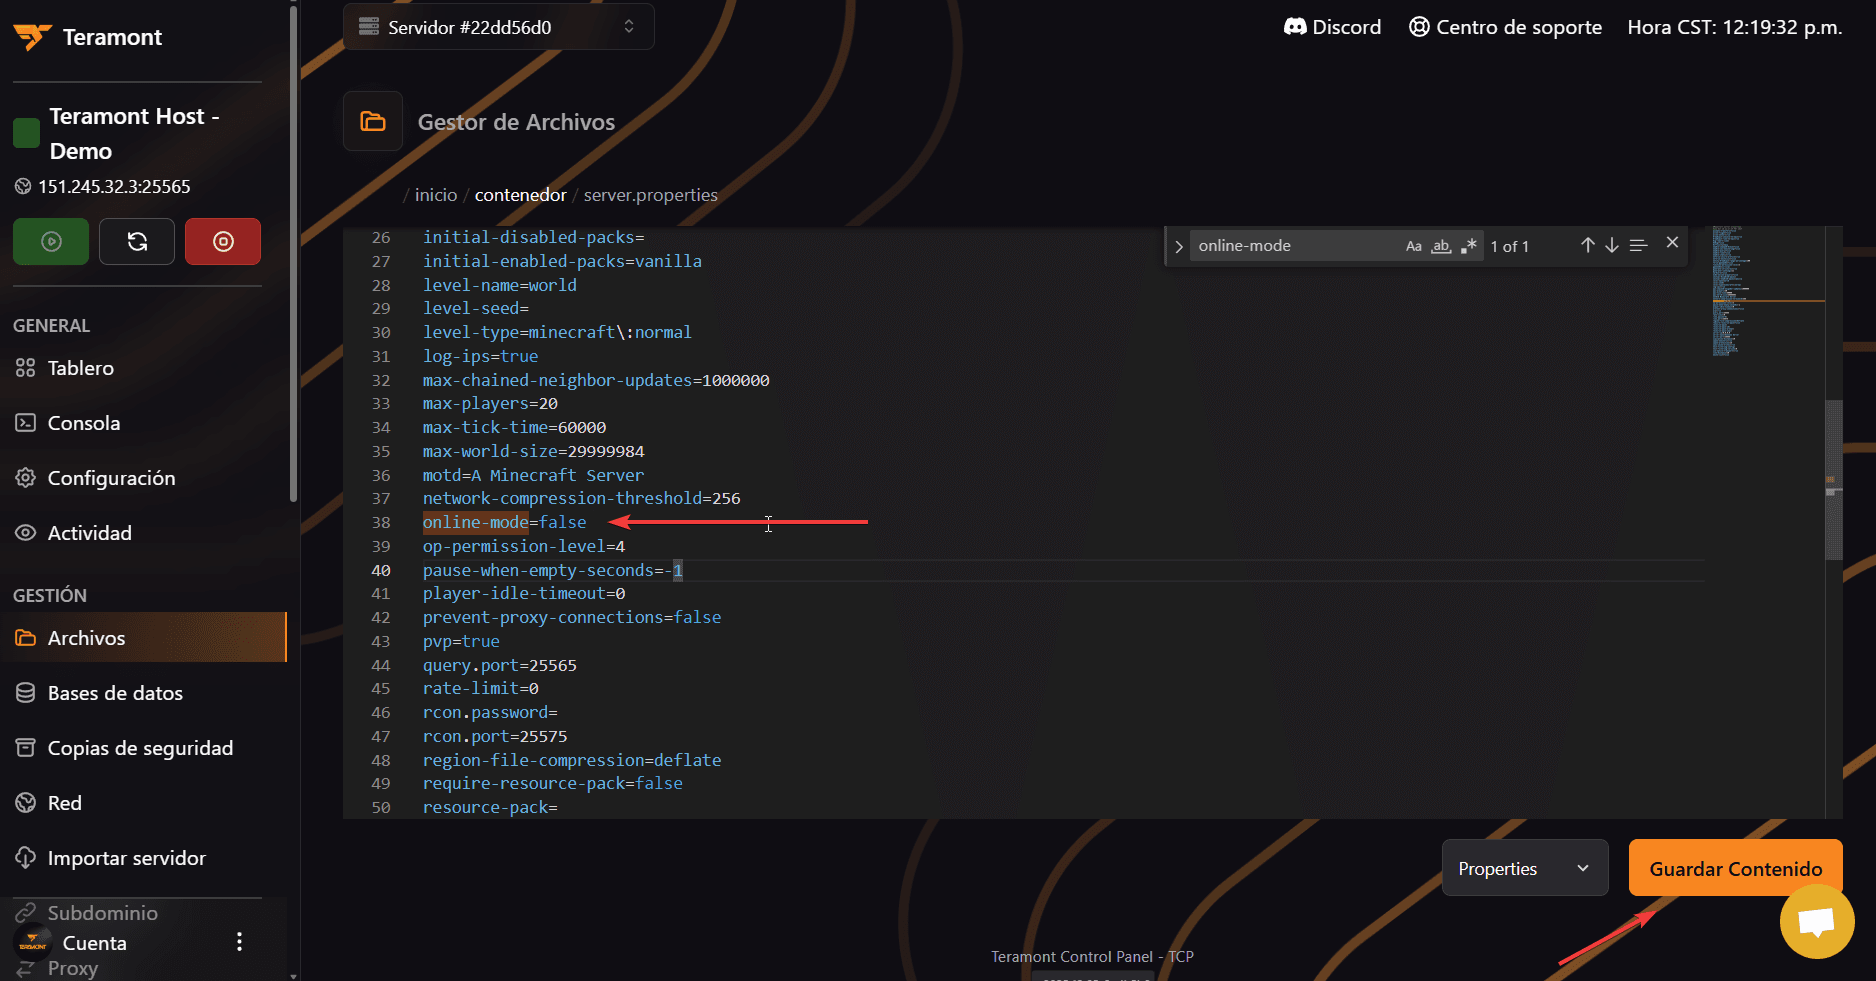
Task: Open Importar servidor section
Action: coord(127,858)
